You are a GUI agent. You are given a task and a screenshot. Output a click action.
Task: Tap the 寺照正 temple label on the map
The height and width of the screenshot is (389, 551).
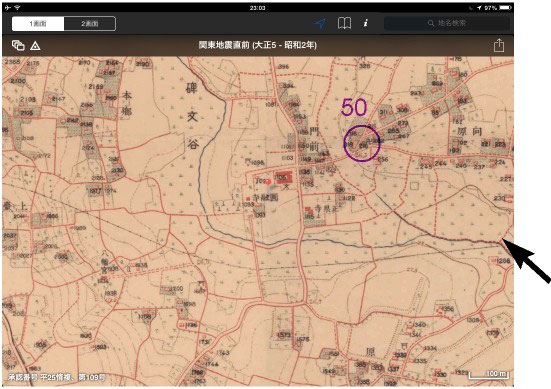(327, 208)
